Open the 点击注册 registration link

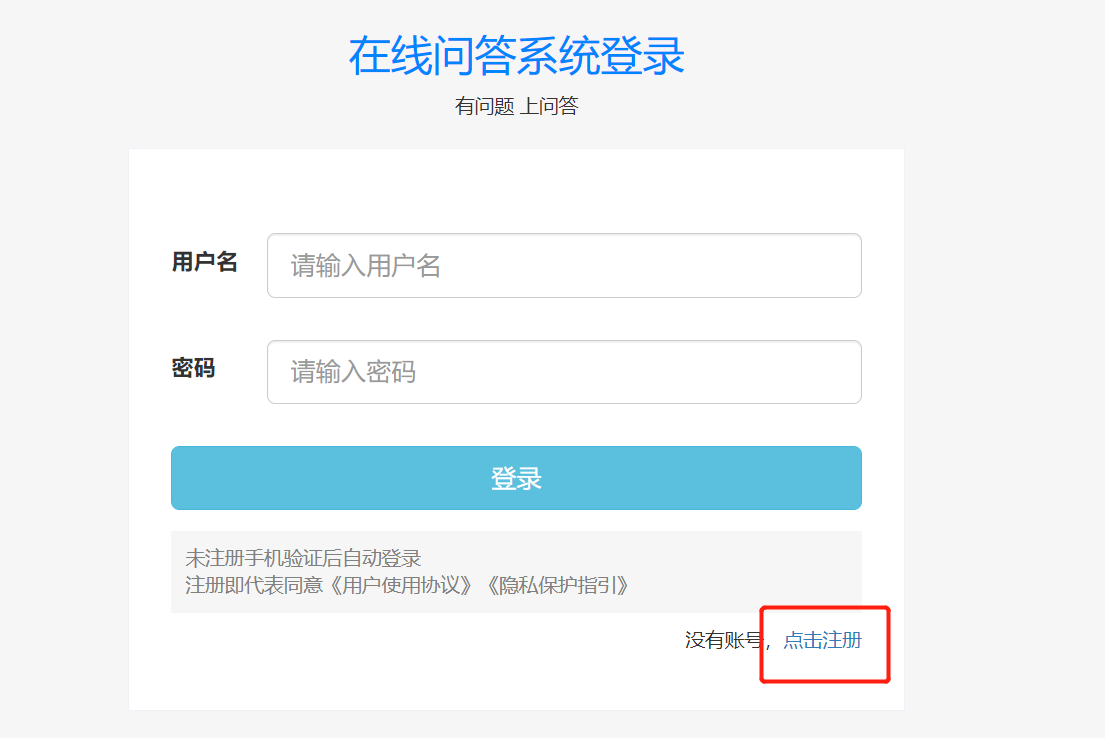(822, 640)
